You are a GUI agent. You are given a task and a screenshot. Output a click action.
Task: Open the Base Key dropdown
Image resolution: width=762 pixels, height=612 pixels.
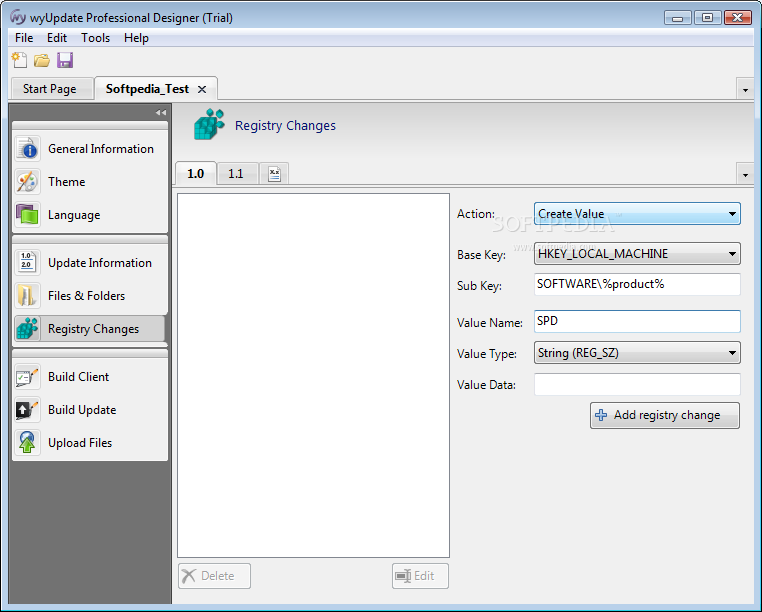tap(637, 254)
